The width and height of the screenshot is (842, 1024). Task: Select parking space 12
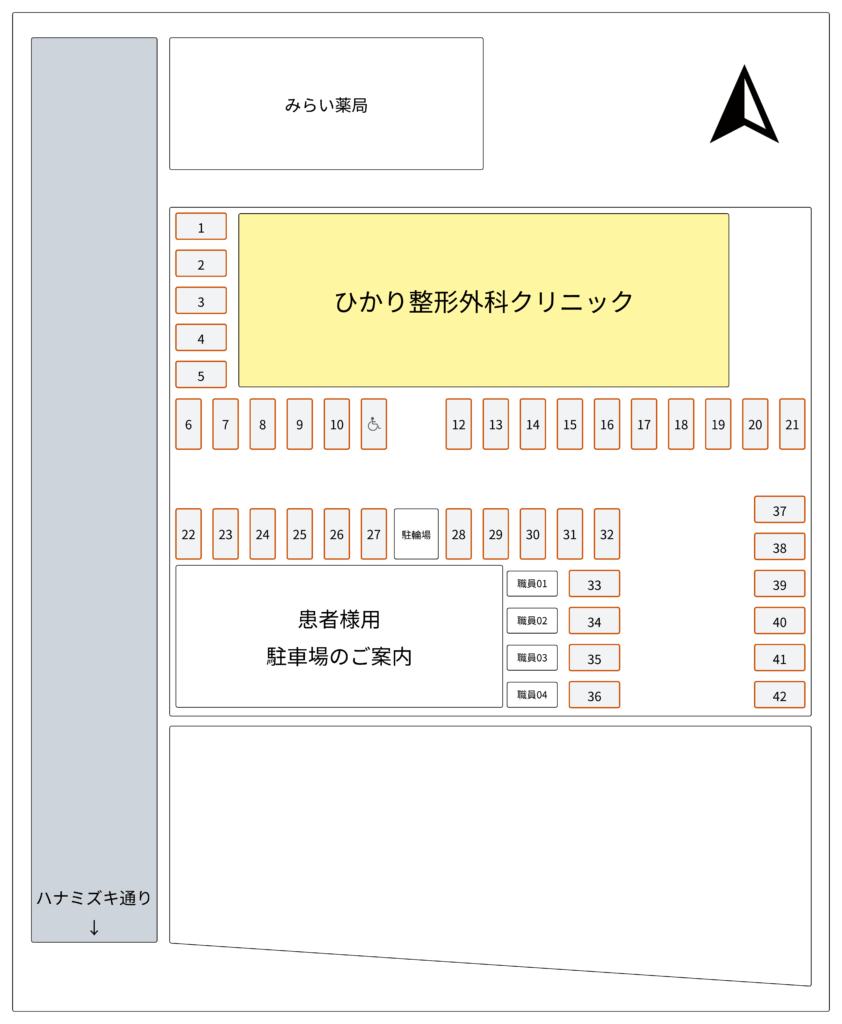click(x=458, y=424)
